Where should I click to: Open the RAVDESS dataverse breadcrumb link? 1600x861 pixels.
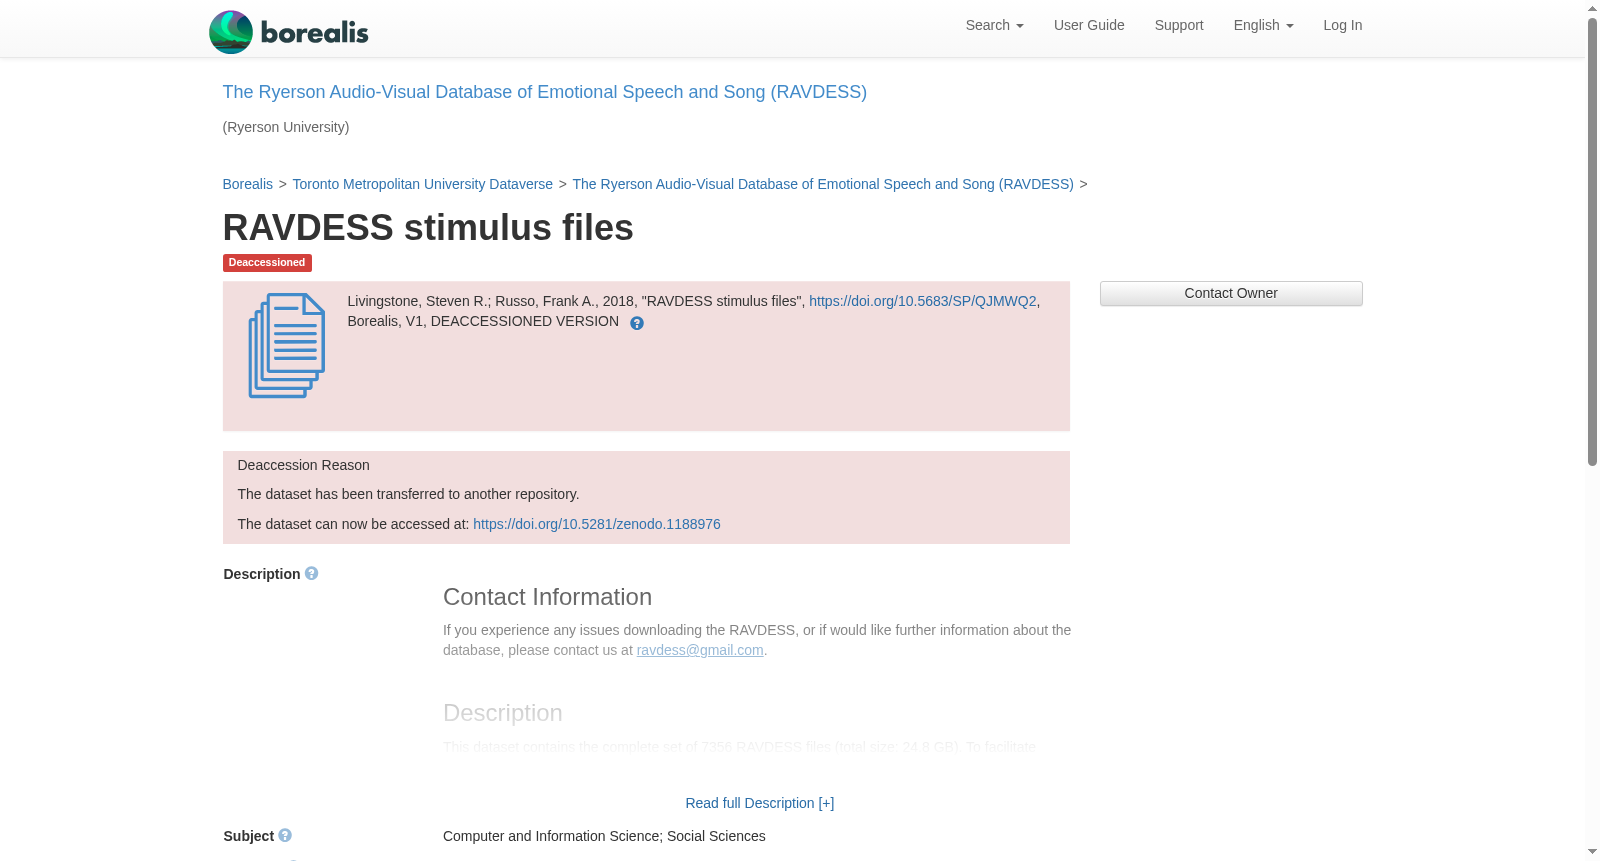(823, 184)
